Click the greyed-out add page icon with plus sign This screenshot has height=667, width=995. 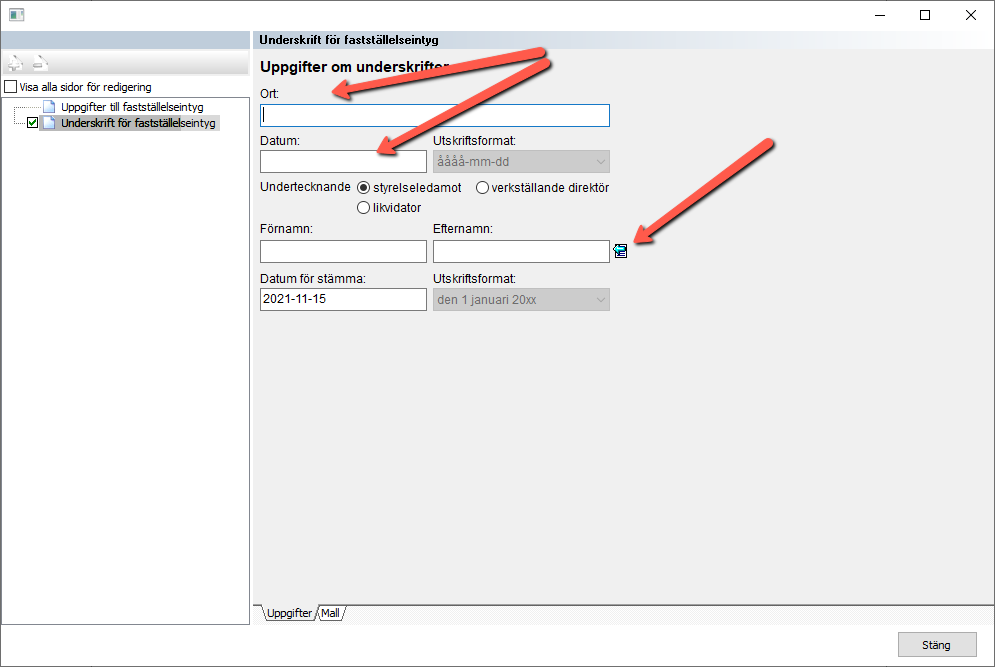click(x=15, y=62)
